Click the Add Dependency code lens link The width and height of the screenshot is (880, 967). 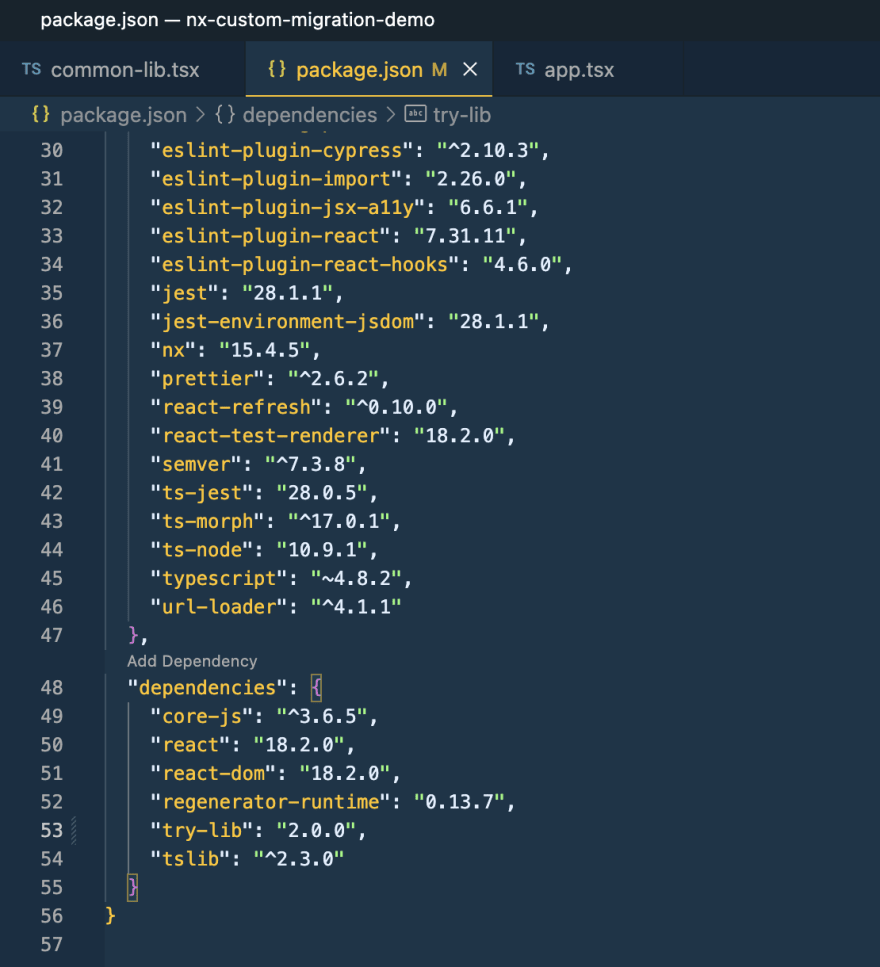192,661
